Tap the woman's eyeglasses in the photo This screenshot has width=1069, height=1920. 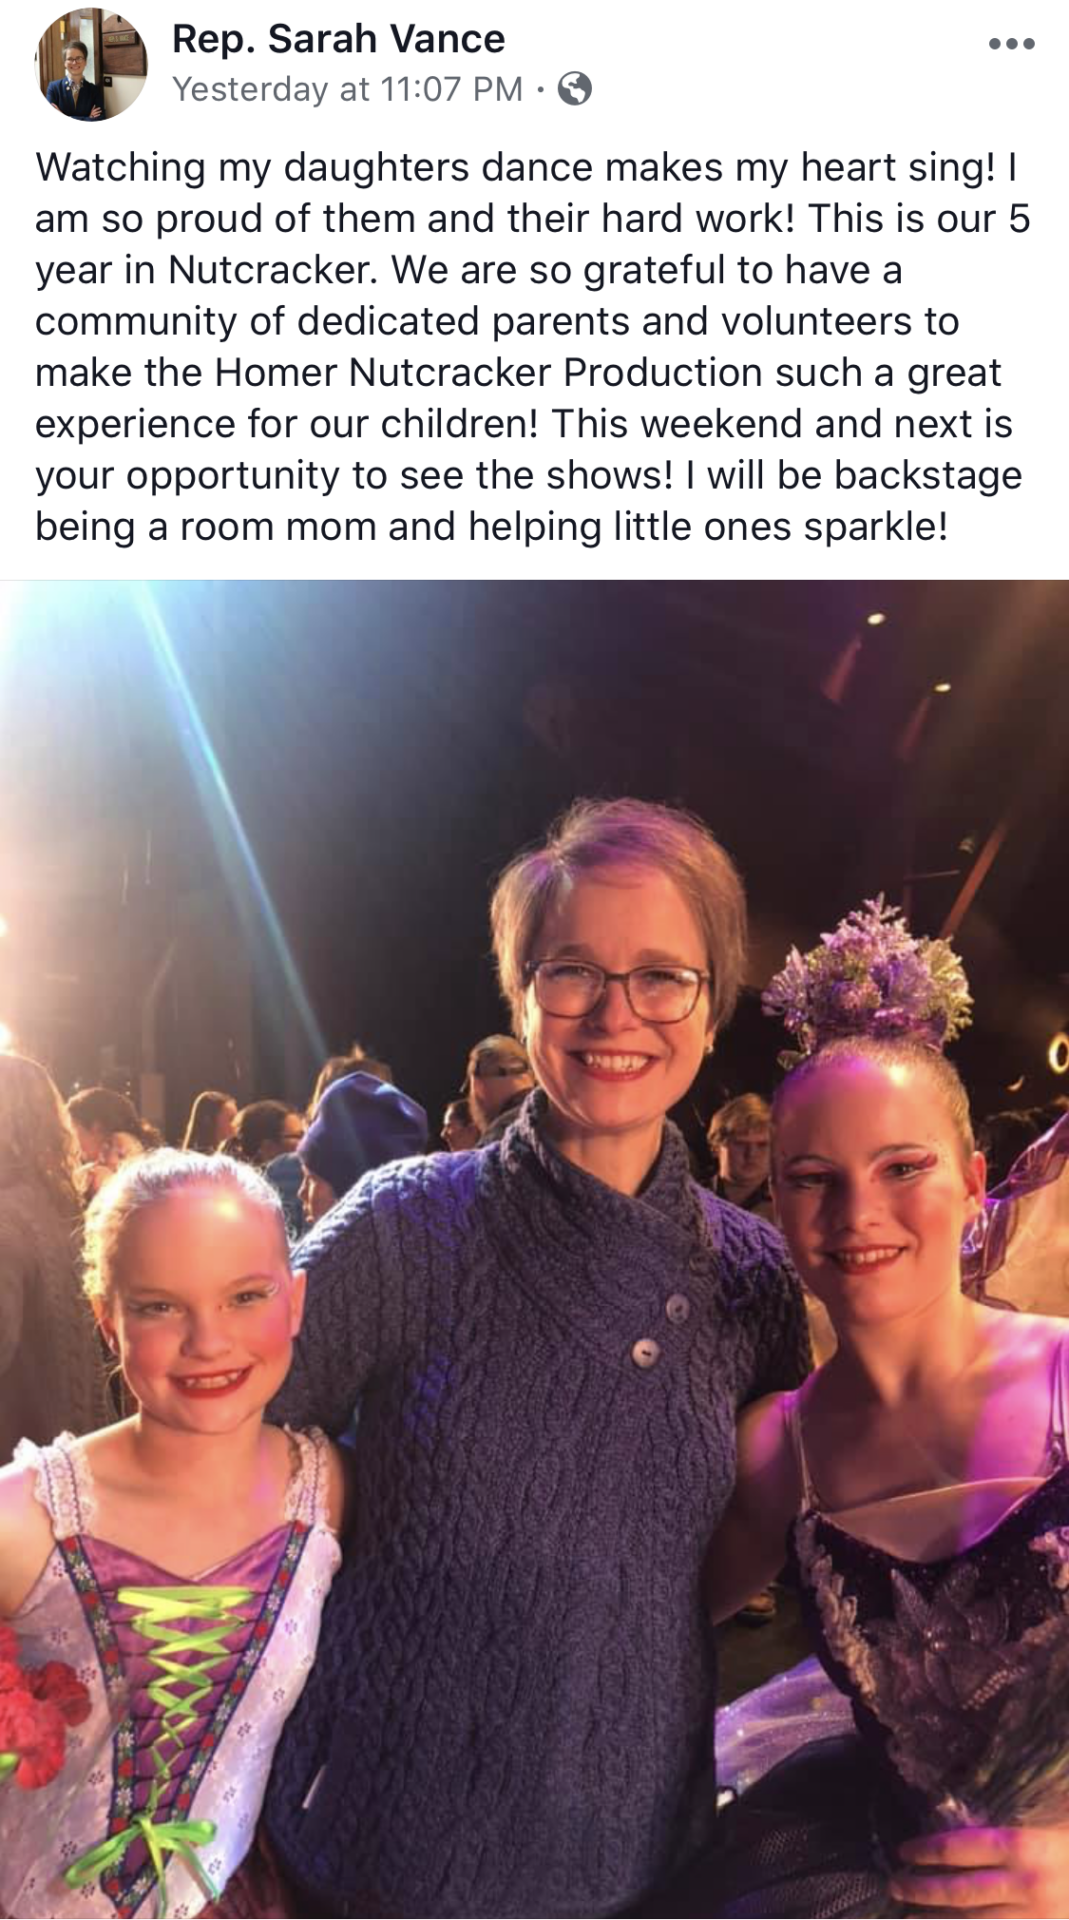[617, 987]
